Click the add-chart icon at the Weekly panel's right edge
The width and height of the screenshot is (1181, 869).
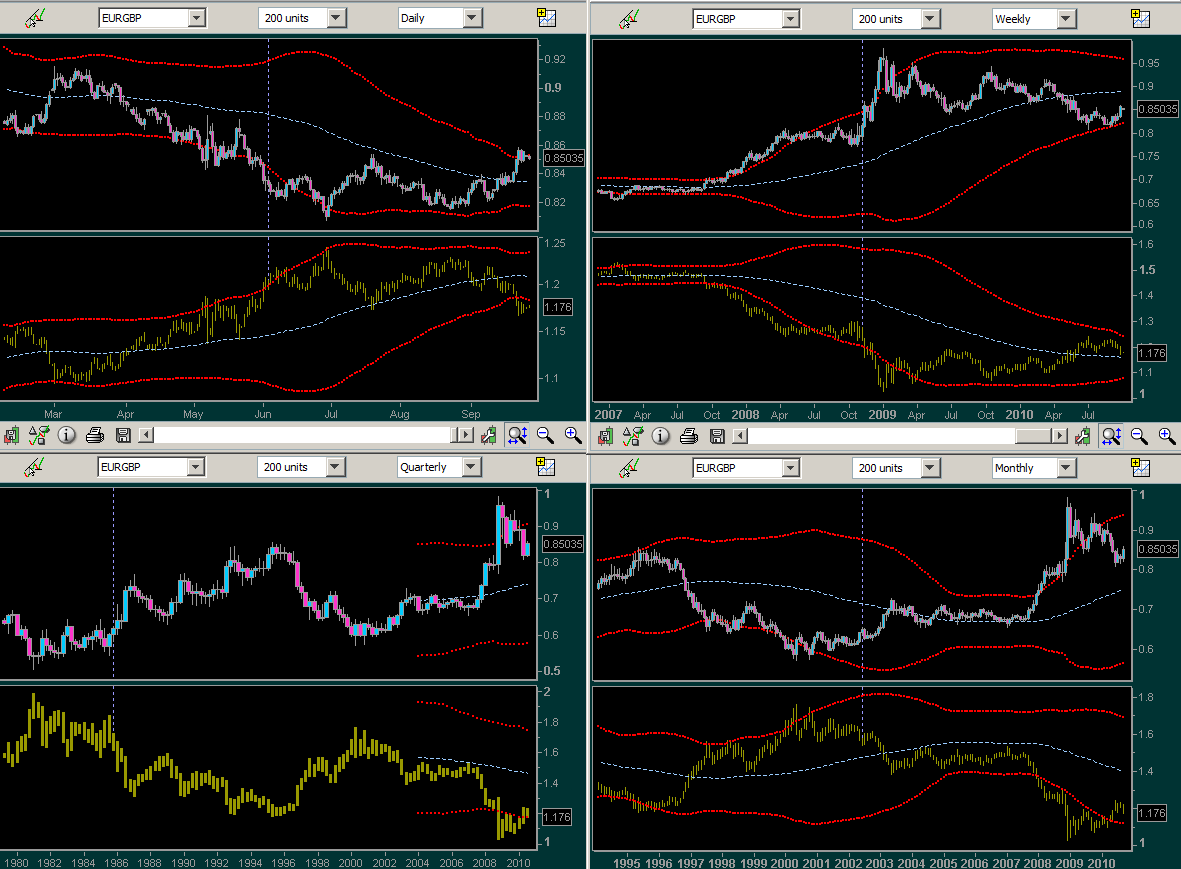(x=1141, y=18)
